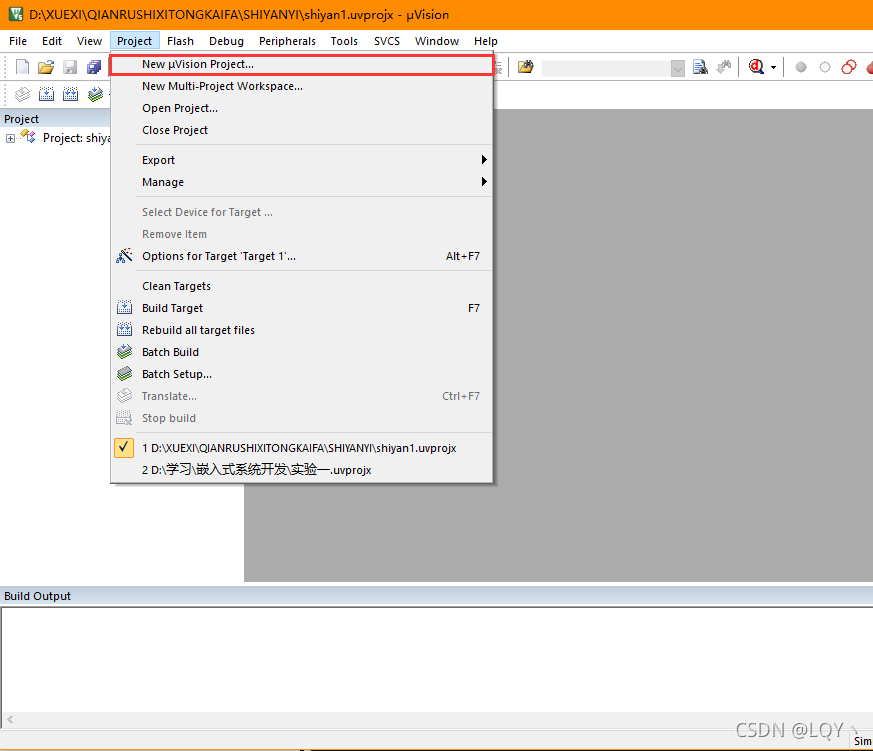Choose Rebuild all target files
The width and height of the screenshot is (873, 751).
[302, 330]
